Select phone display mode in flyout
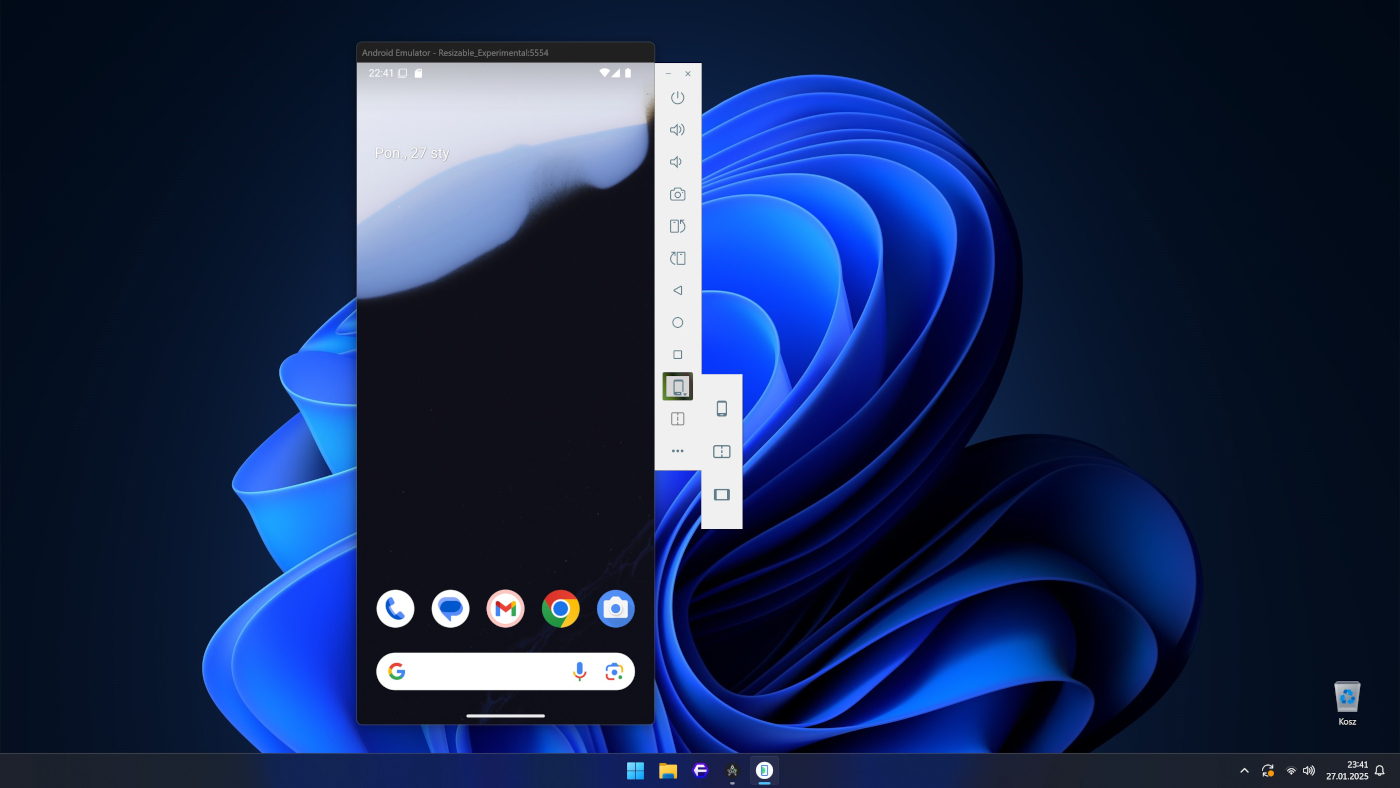Image resolution: width=1400 pixels, height=788 pixels. pos(721,408)
